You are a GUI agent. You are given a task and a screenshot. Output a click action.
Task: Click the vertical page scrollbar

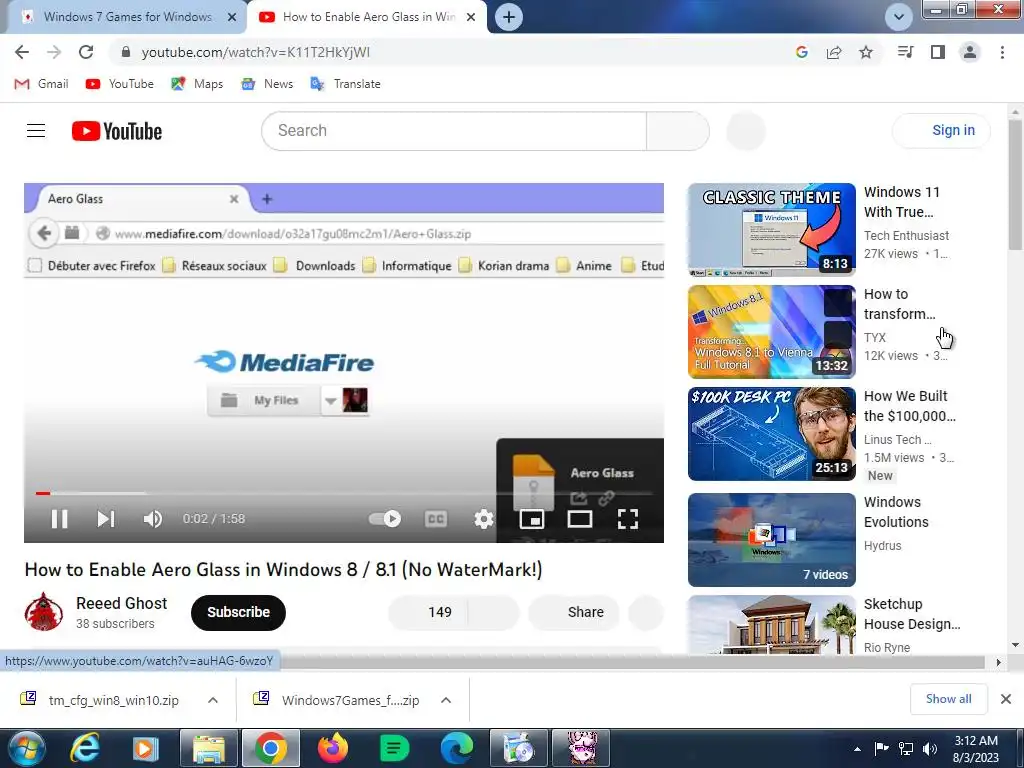coord(1015,184)
